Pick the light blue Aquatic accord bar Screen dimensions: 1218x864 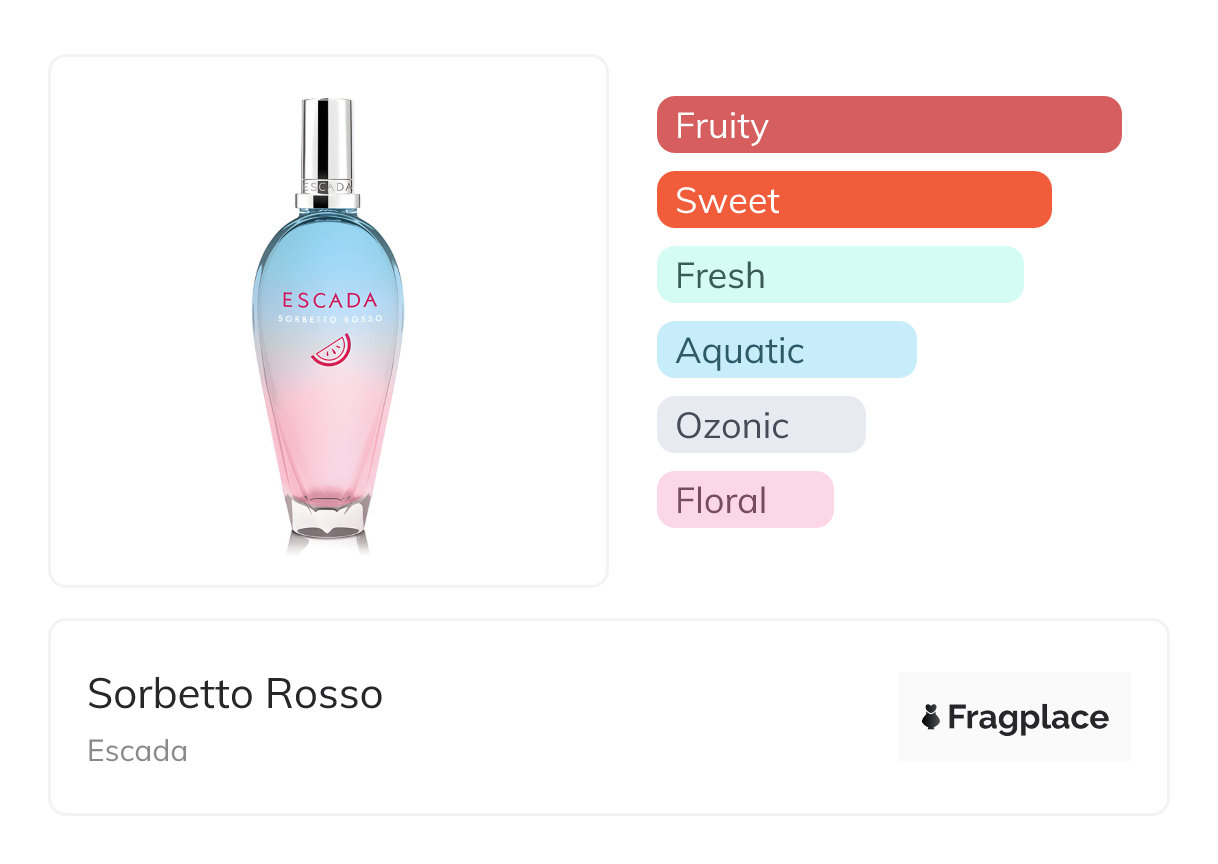click(786, 350)
